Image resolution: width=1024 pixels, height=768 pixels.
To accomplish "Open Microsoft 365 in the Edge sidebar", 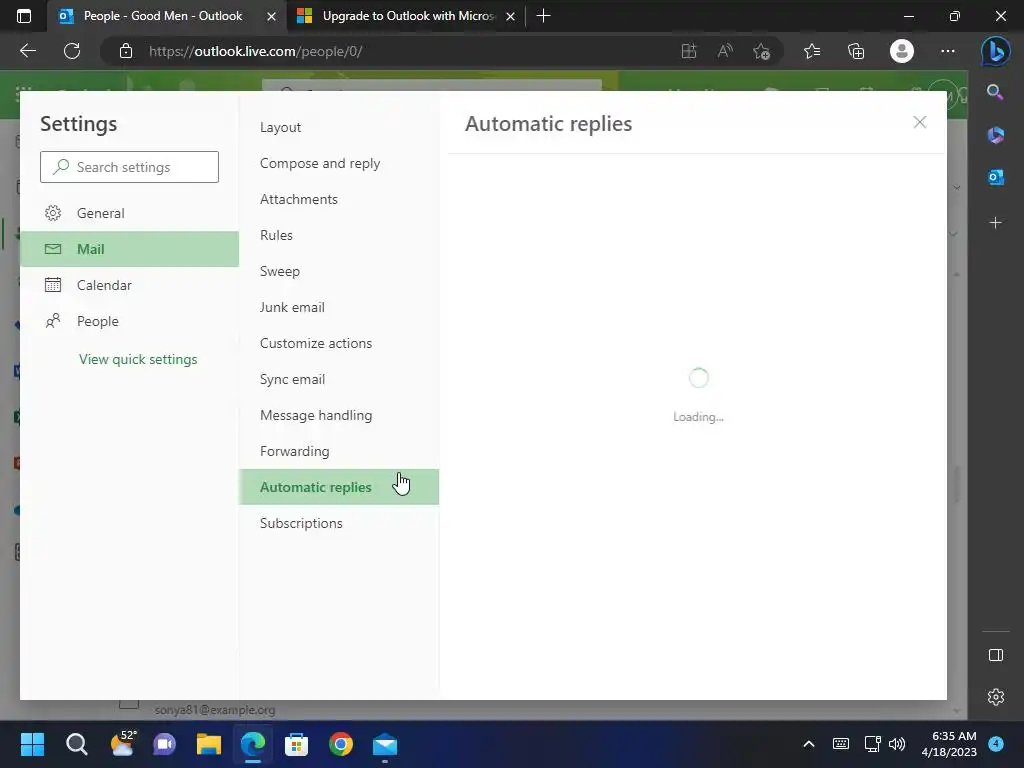I will tap(995, 135).
